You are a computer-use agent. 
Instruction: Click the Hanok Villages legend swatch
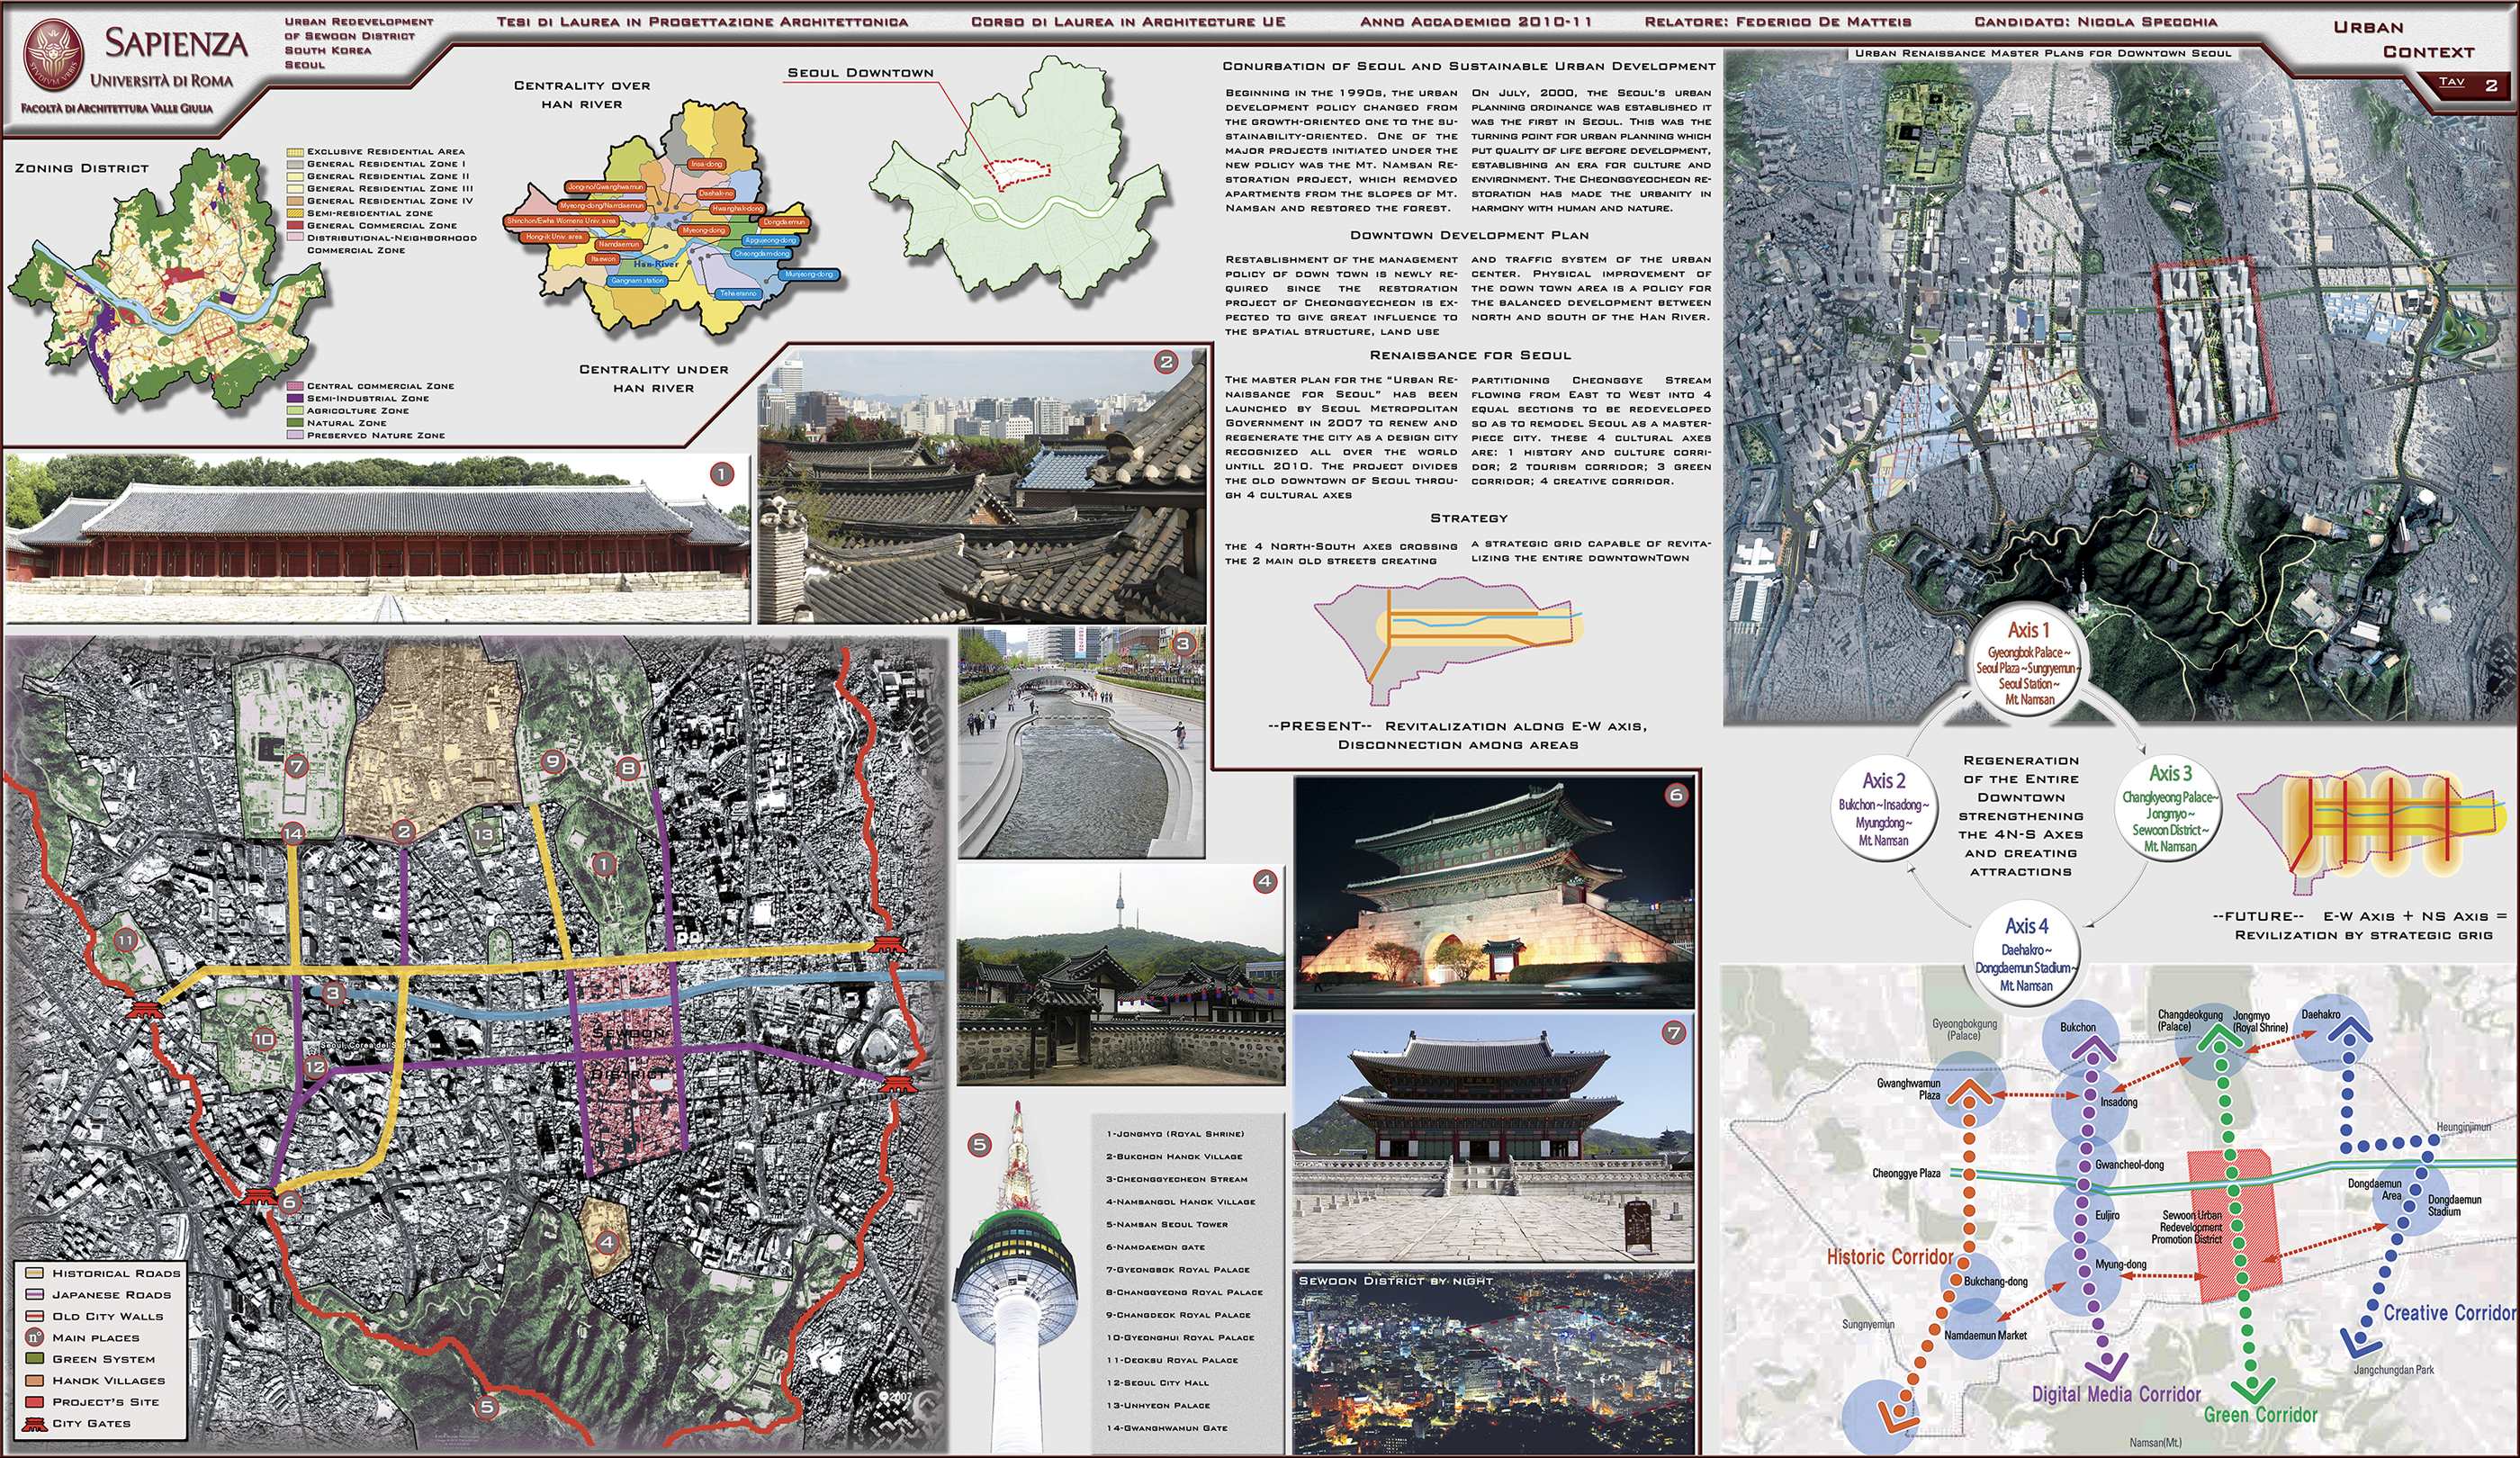click(35, 1380)
